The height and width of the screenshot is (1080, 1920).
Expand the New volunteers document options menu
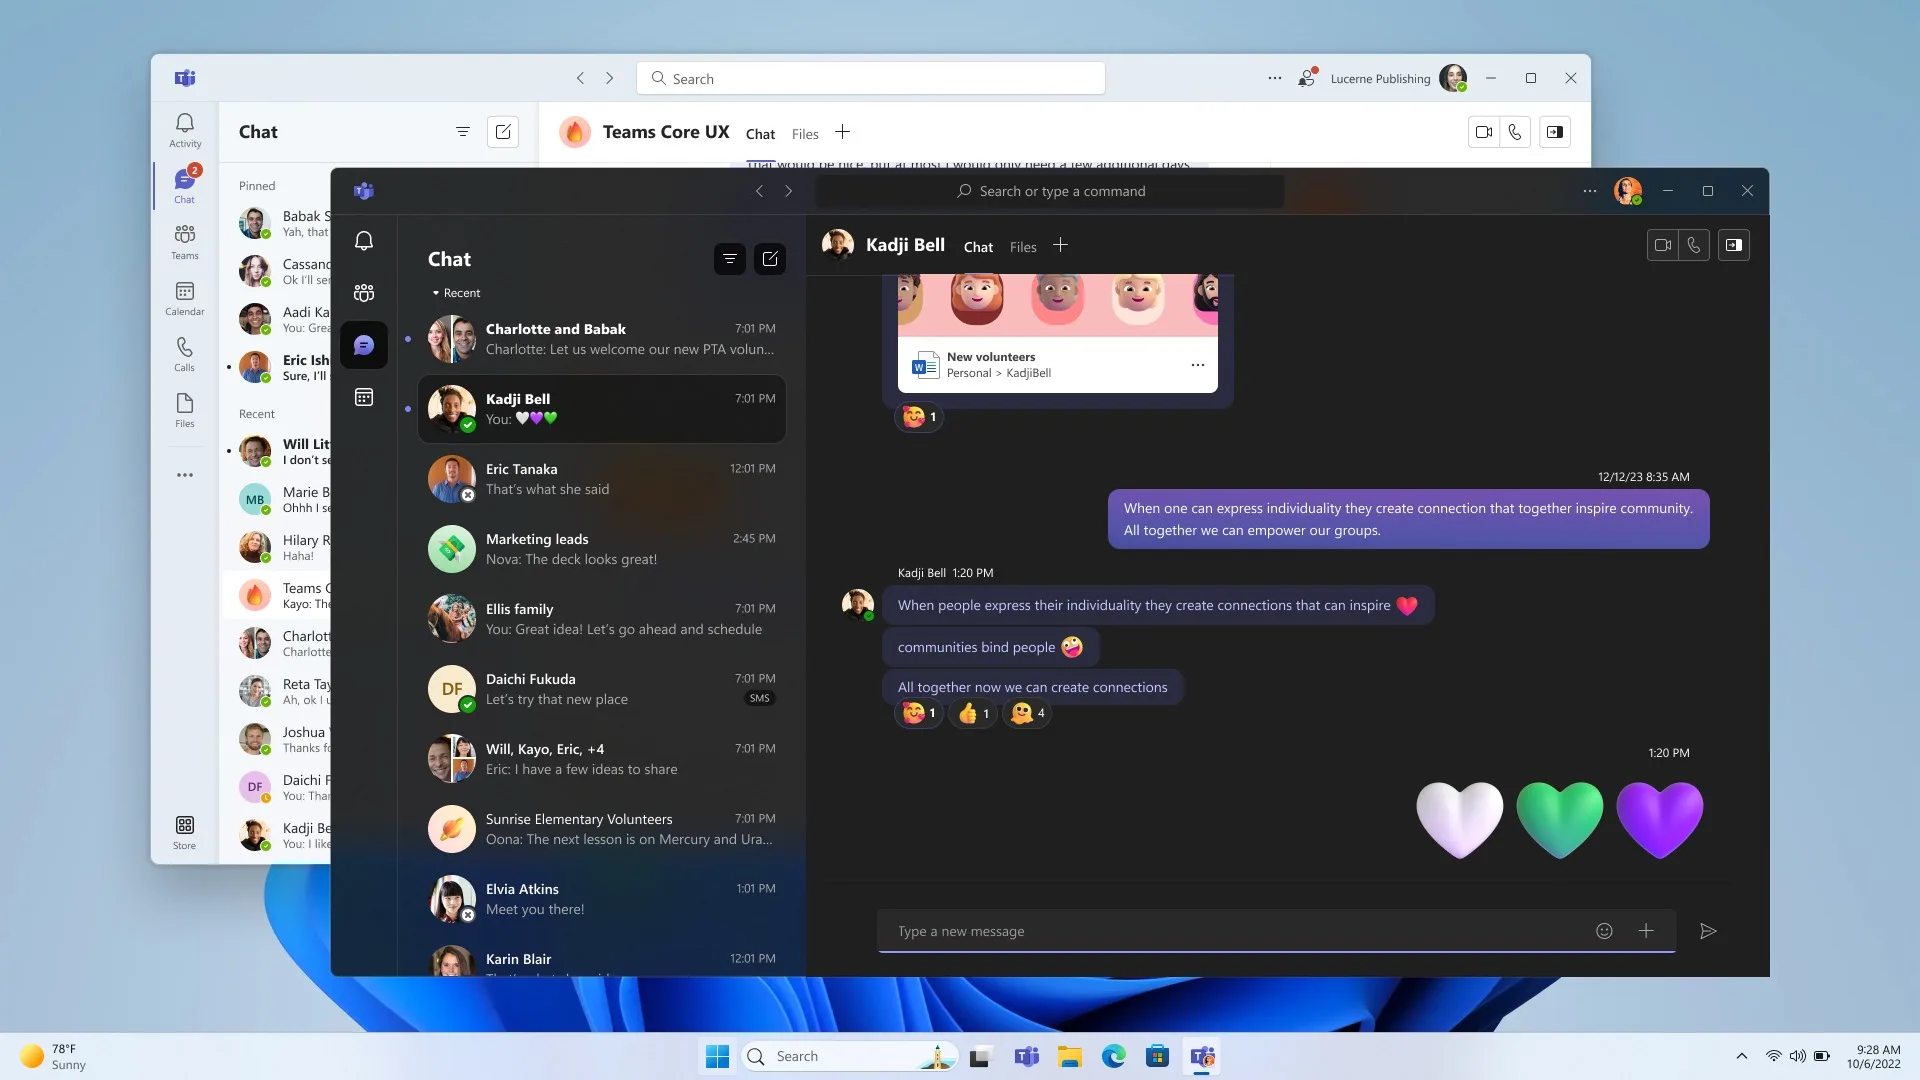[x=1197, y=365]
